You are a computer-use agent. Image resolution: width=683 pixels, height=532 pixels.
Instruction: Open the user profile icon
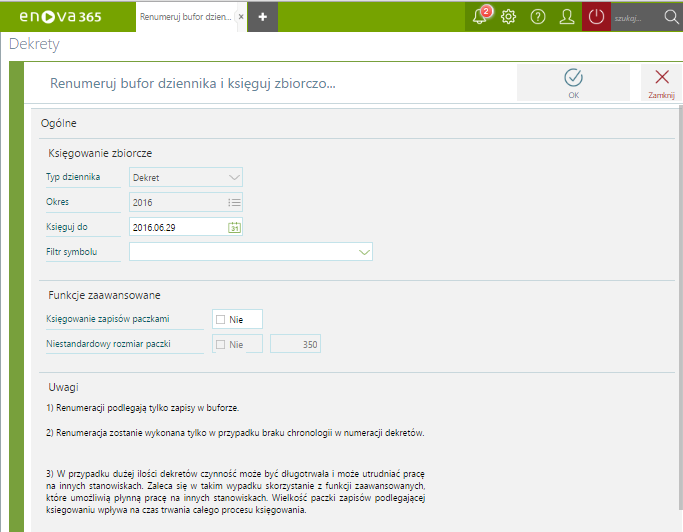click(567, 17)
